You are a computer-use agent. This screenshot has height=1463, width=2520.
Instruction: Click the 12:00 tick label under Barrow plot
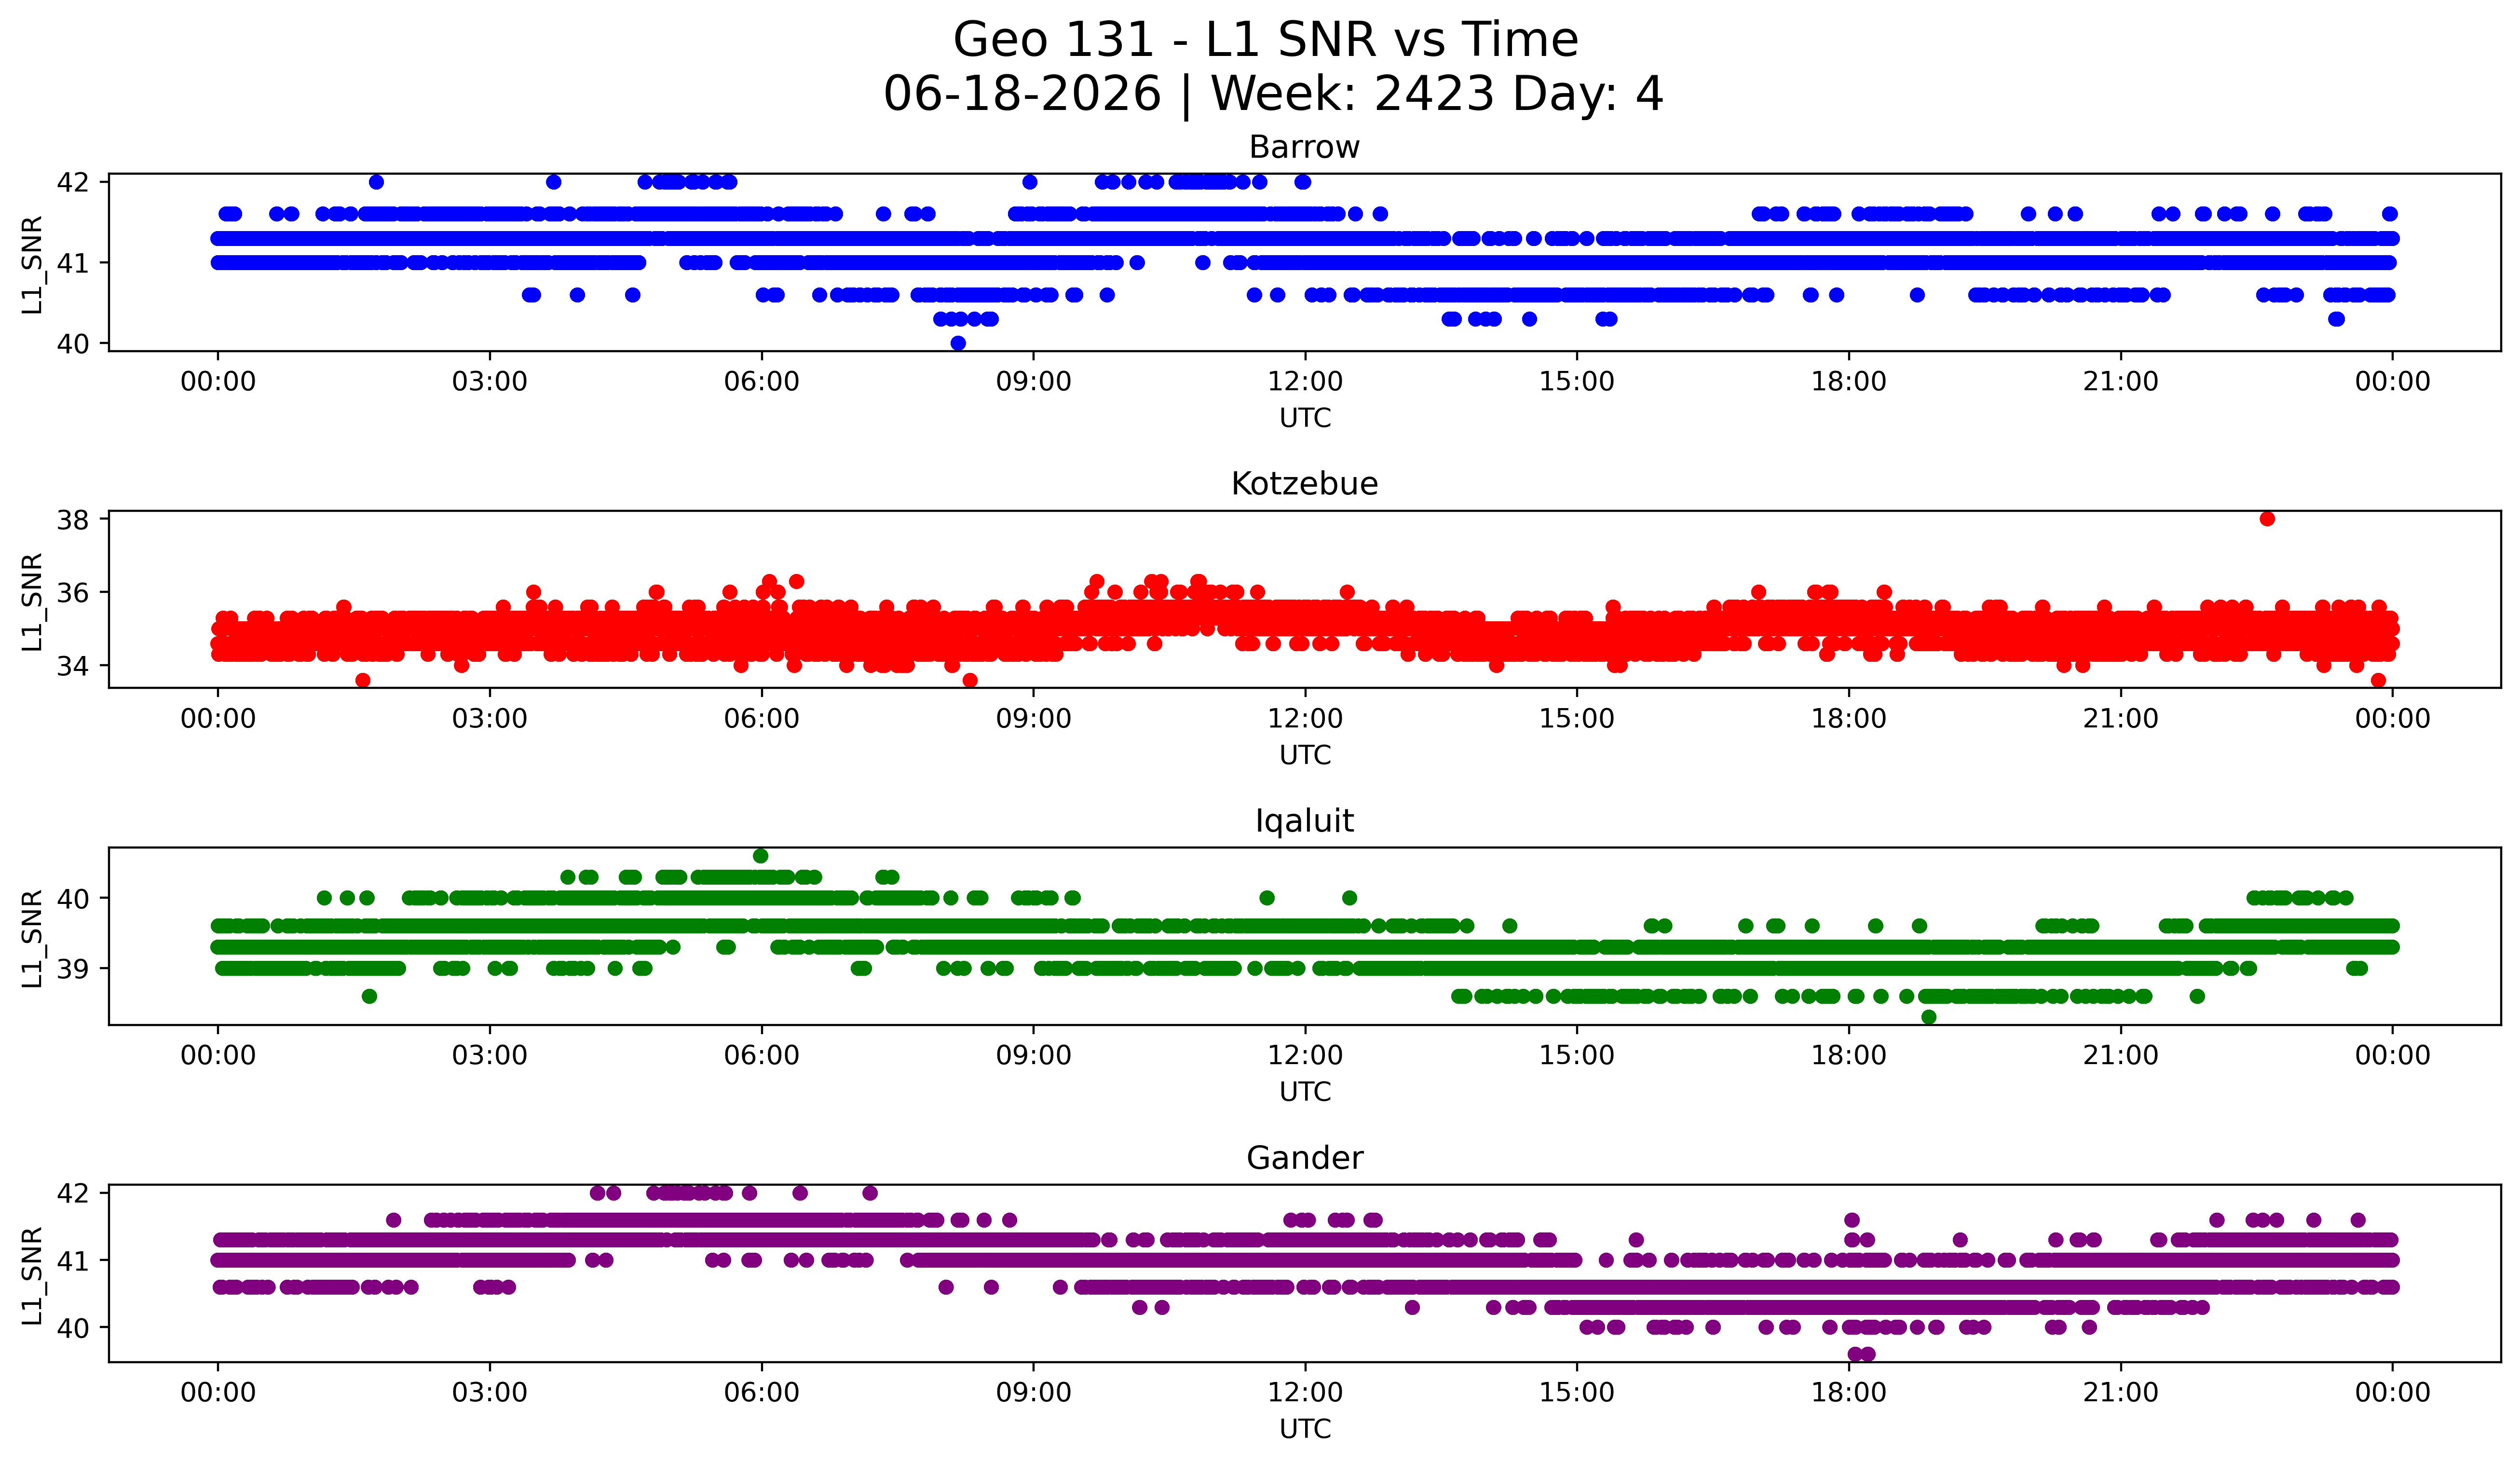[x=1305, y=382]
